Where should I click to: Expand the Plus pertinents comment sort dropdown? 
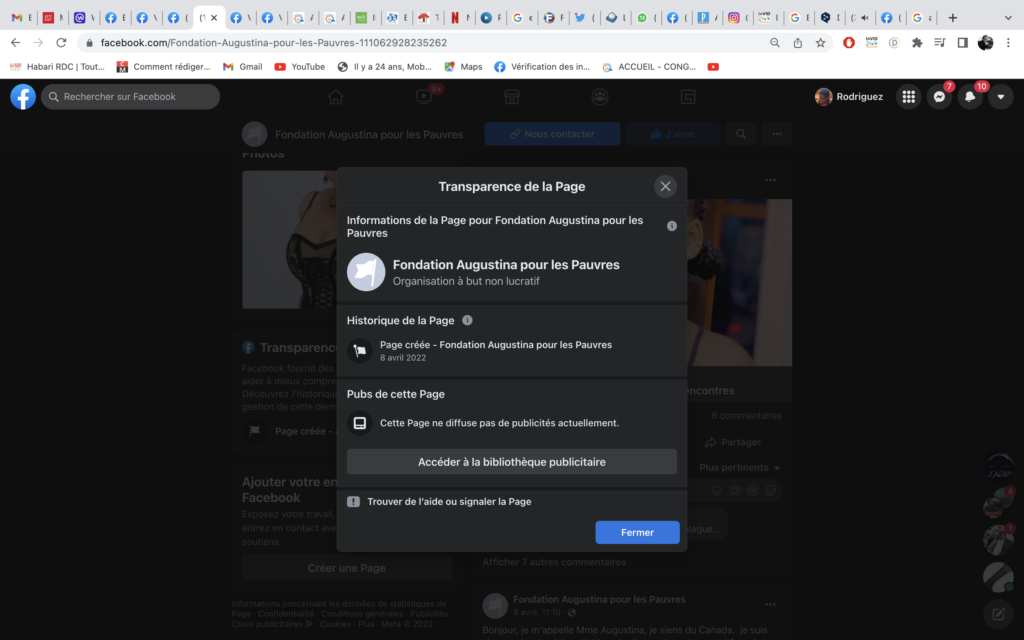(740, 468)
